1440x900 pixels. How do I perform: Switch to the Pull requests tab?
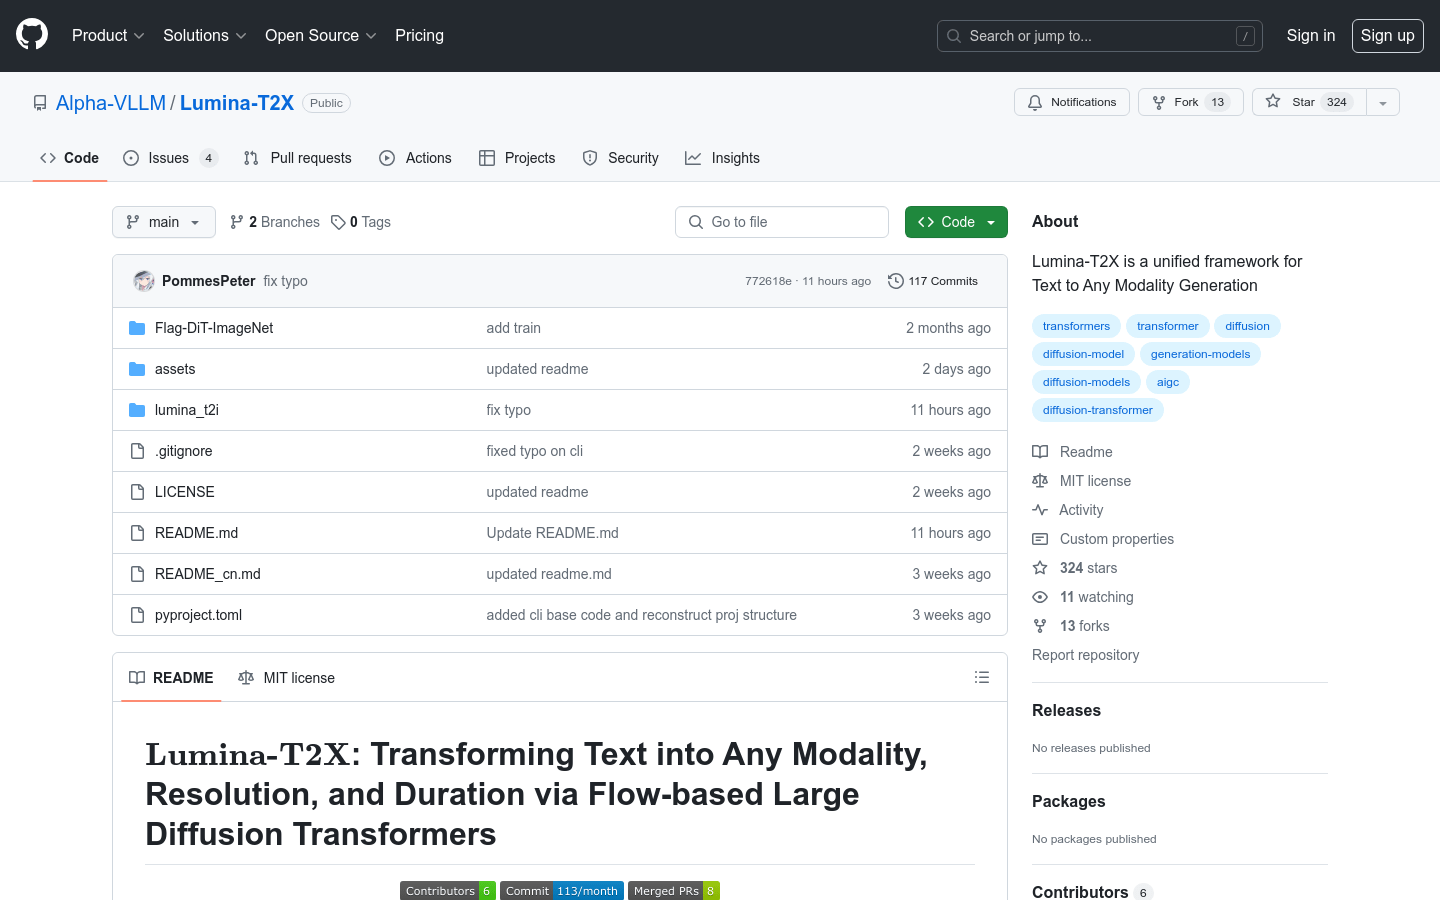(298, 158)
